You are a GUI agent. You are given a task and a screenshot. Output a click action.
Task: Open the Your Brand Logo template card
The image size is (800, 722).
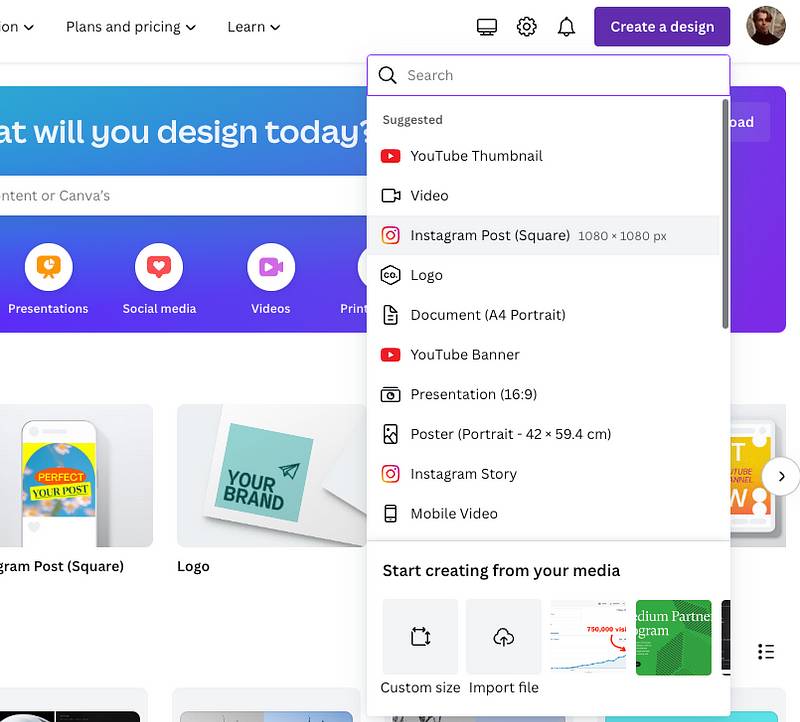(272, 476)
